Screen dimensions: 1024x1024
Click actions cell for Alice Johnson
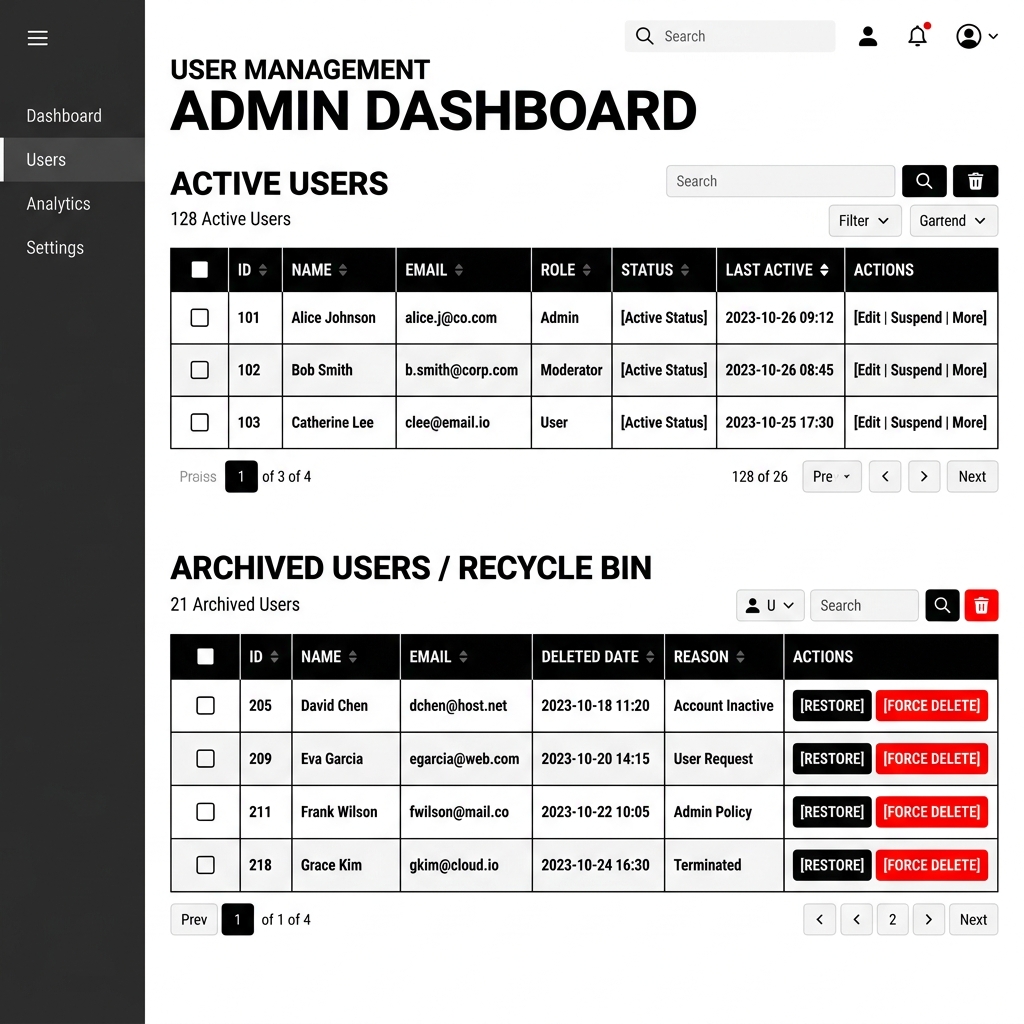coord(921,317)
